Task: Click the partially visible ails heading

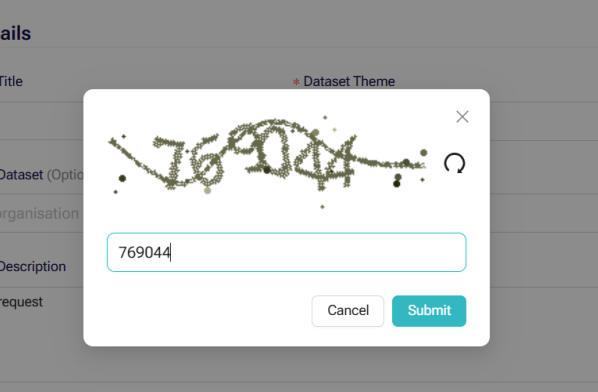Action: click(15, 34)
